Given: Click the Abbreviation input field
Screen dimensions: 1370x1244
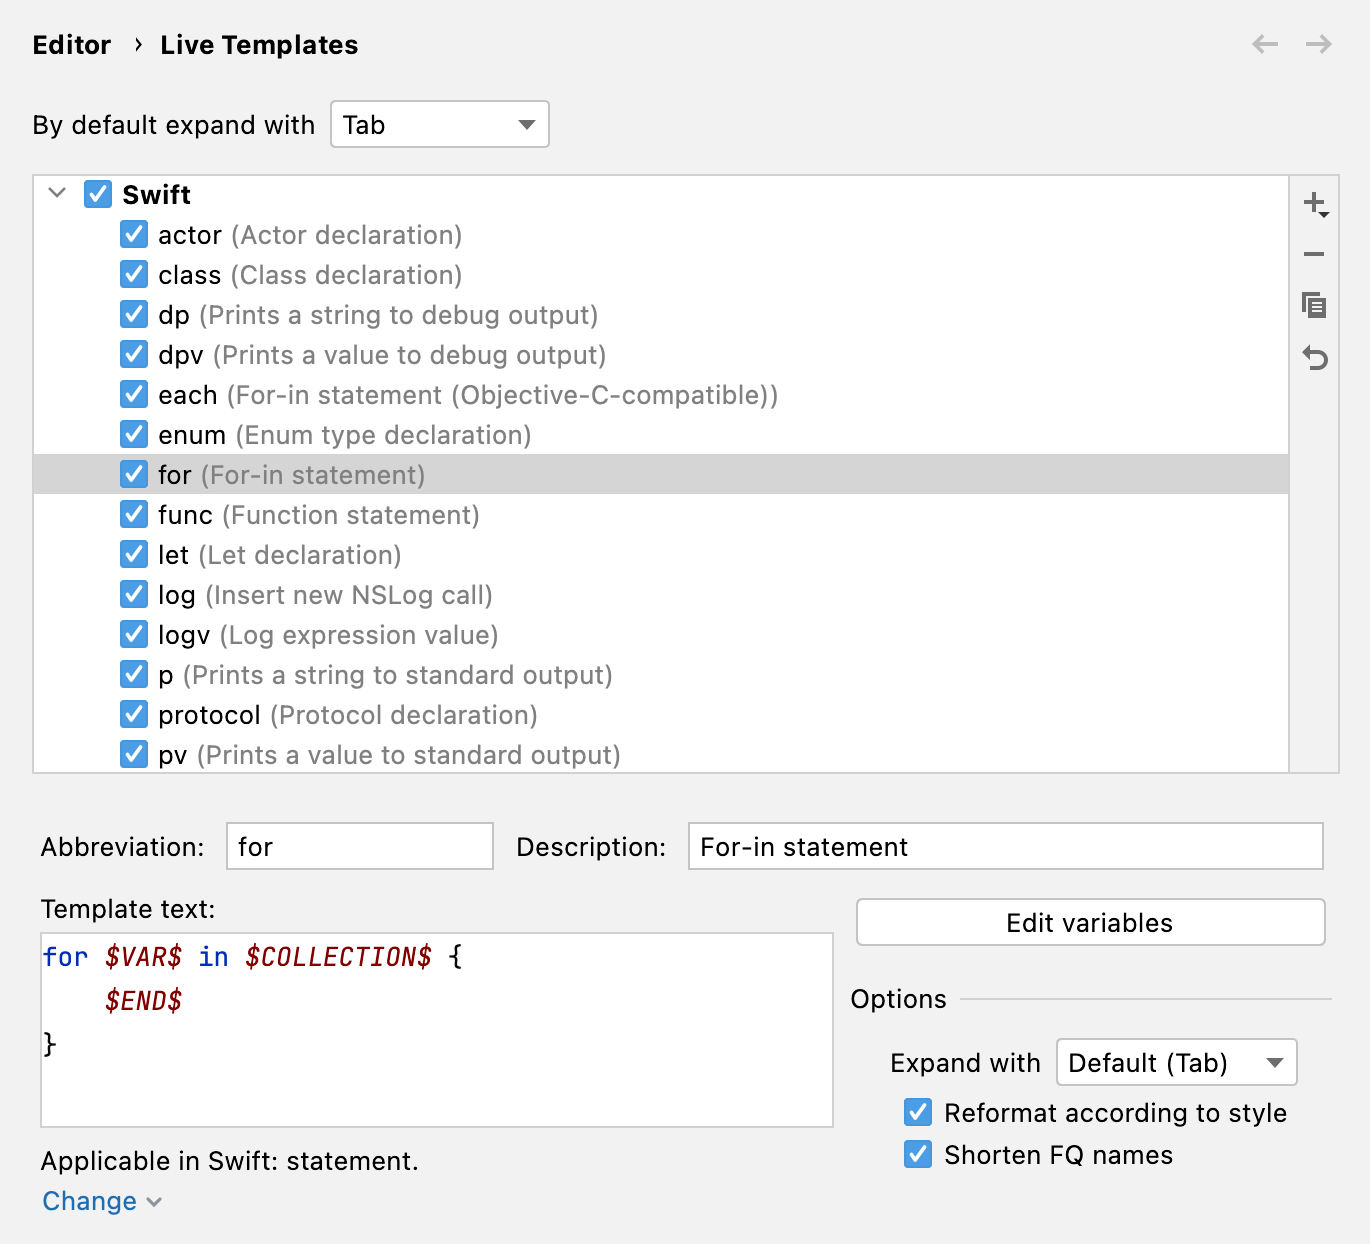Looking at the screenshot, I should 360,846.
